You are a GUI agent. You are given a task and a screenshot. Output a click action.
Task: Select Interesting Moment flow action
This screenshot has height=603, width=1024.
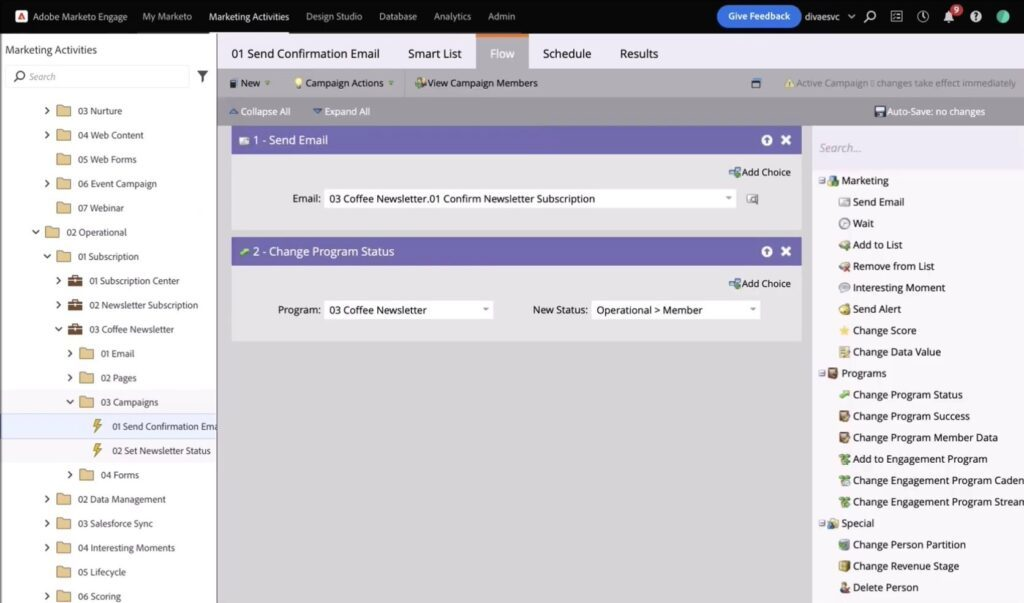point(891,287)
